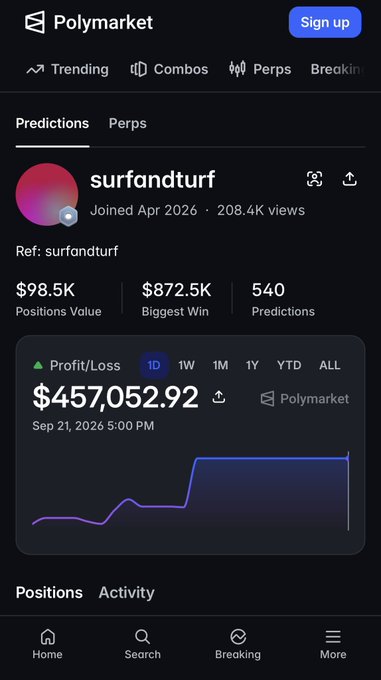Select the YTD time range

tap(289, 366)
